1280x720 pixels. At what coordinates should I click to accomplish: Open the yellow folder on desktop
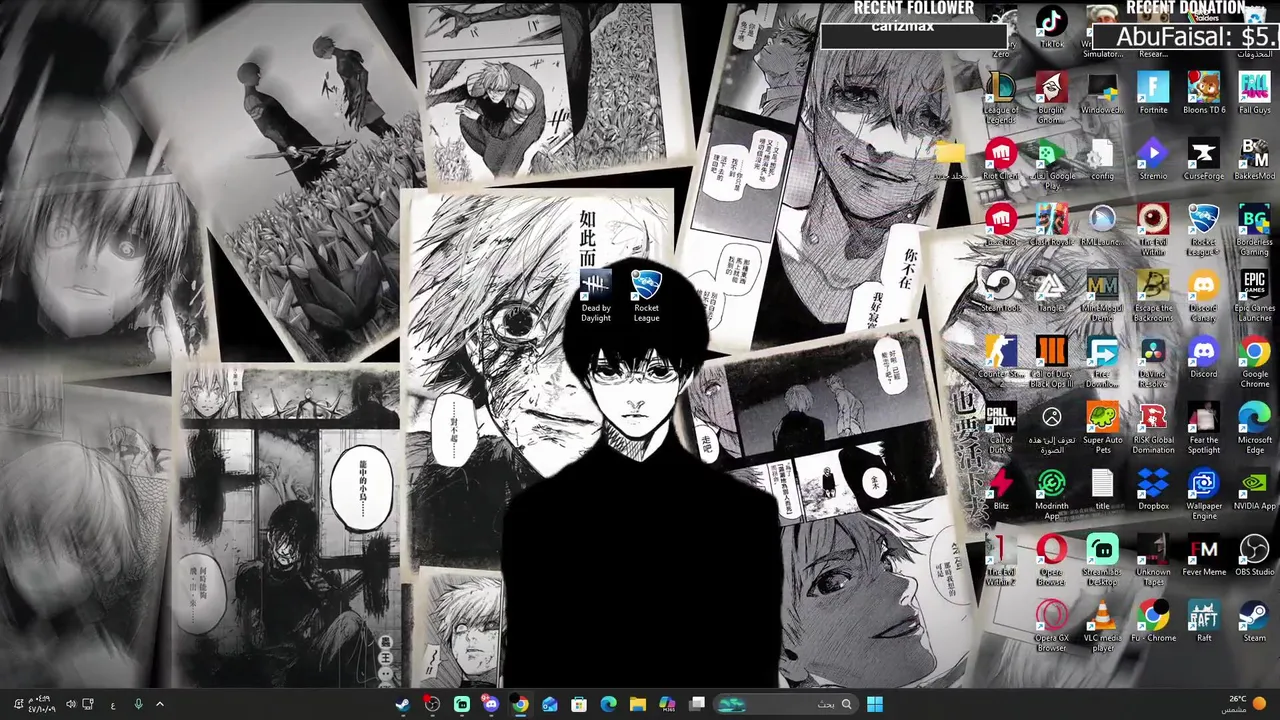(x=950, y=159)
